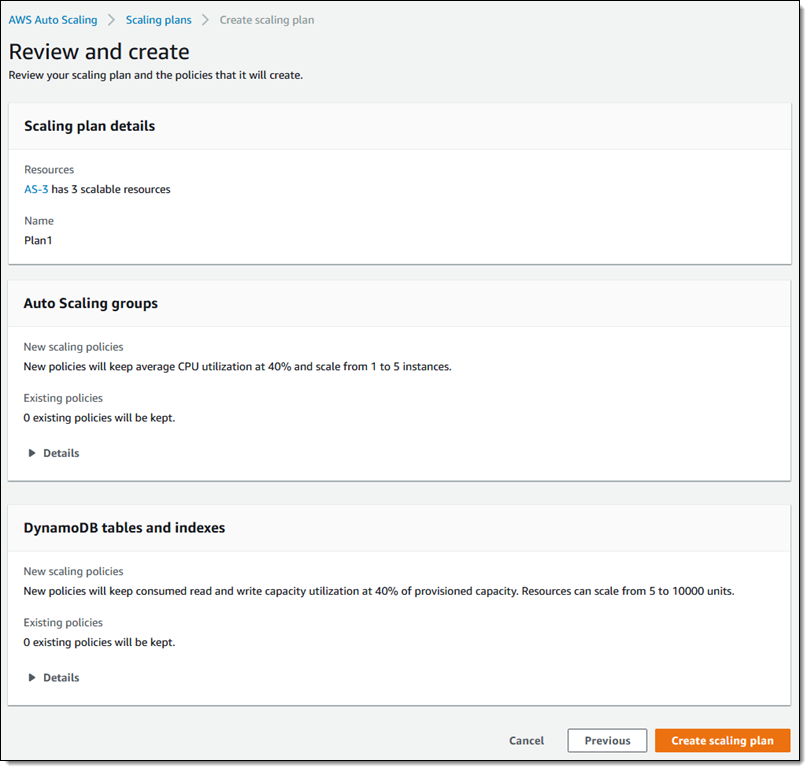Expand Details under Auto Scaling groups
This screenshot has height=771, width=810.
tap(54, 453)
